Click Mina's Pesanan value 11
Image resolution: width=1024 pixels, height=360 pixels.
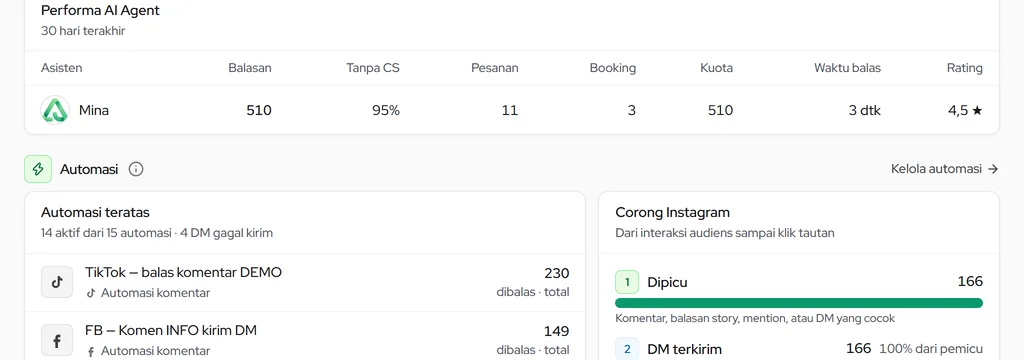coord(510,110)
